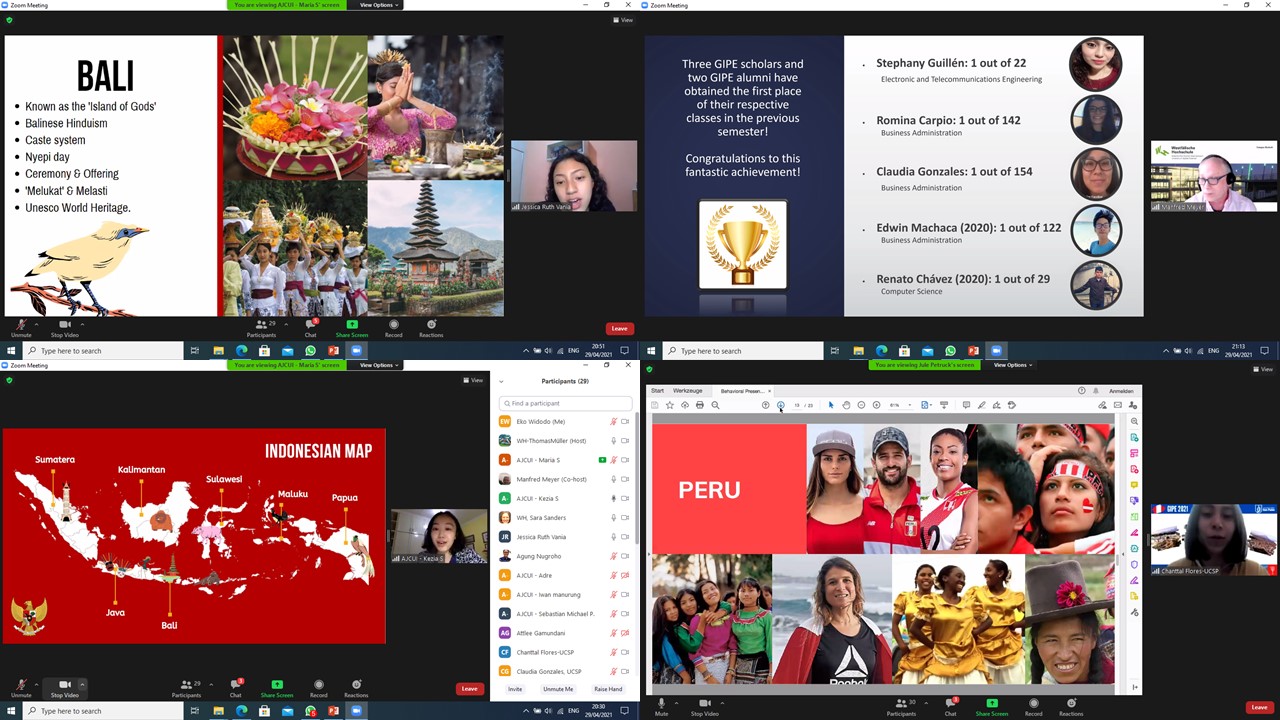Toggle Stop Video in the Peru slide meeting
Screen dimensions: 1280x720
tap(704, 706)
